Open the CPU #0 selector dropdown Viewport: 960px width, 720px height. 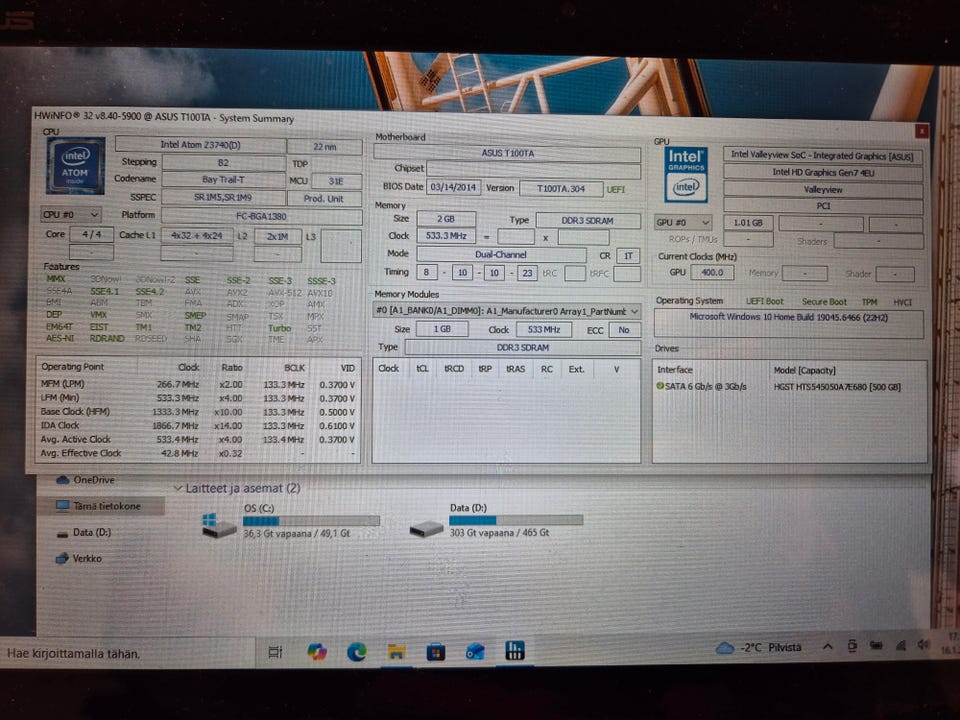point(71,214)
